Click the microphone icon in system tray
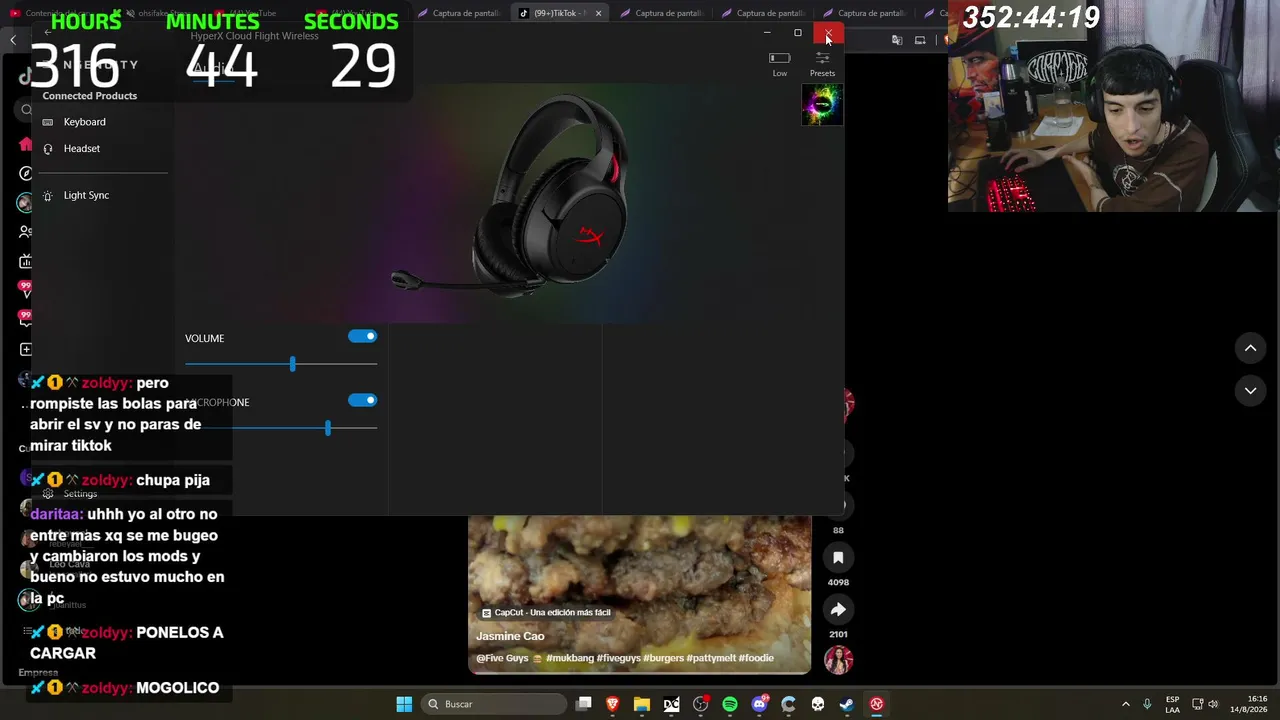Viewport: 1280px width, 720px height. coord(1147,704)
